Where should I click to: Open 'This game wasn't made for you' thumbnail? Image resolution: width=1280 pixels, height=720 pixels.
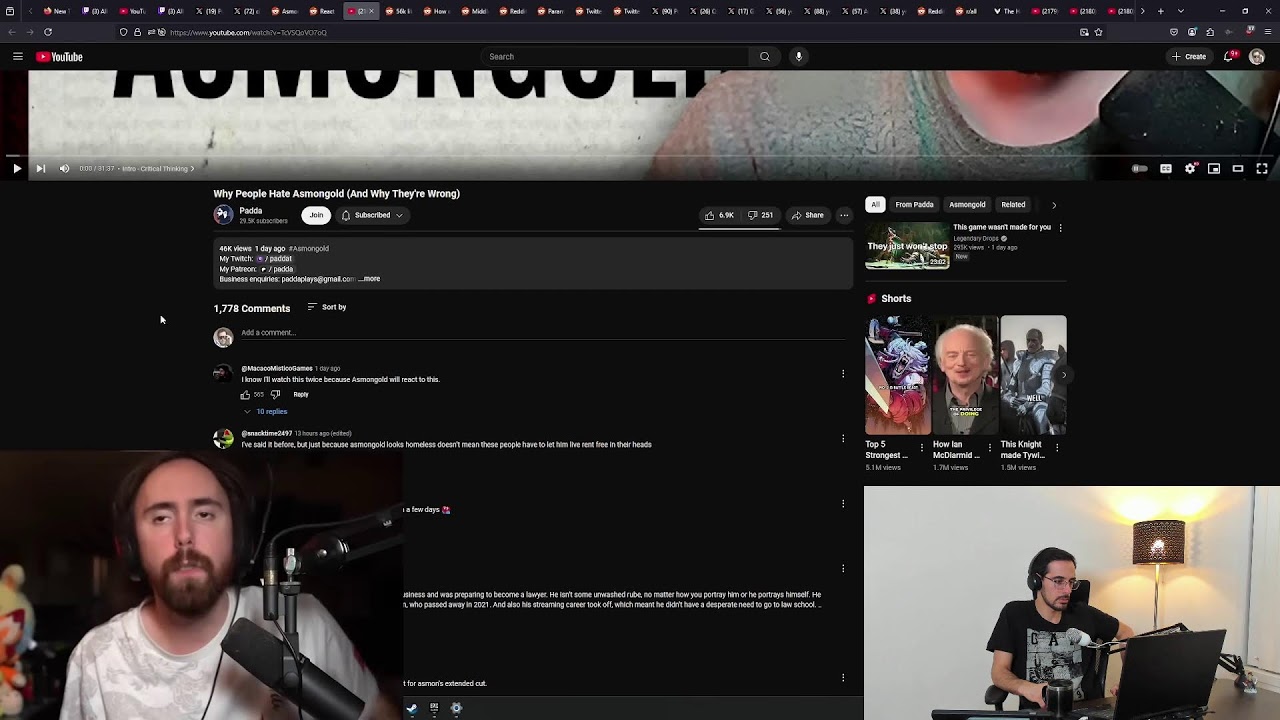(907, 246)
